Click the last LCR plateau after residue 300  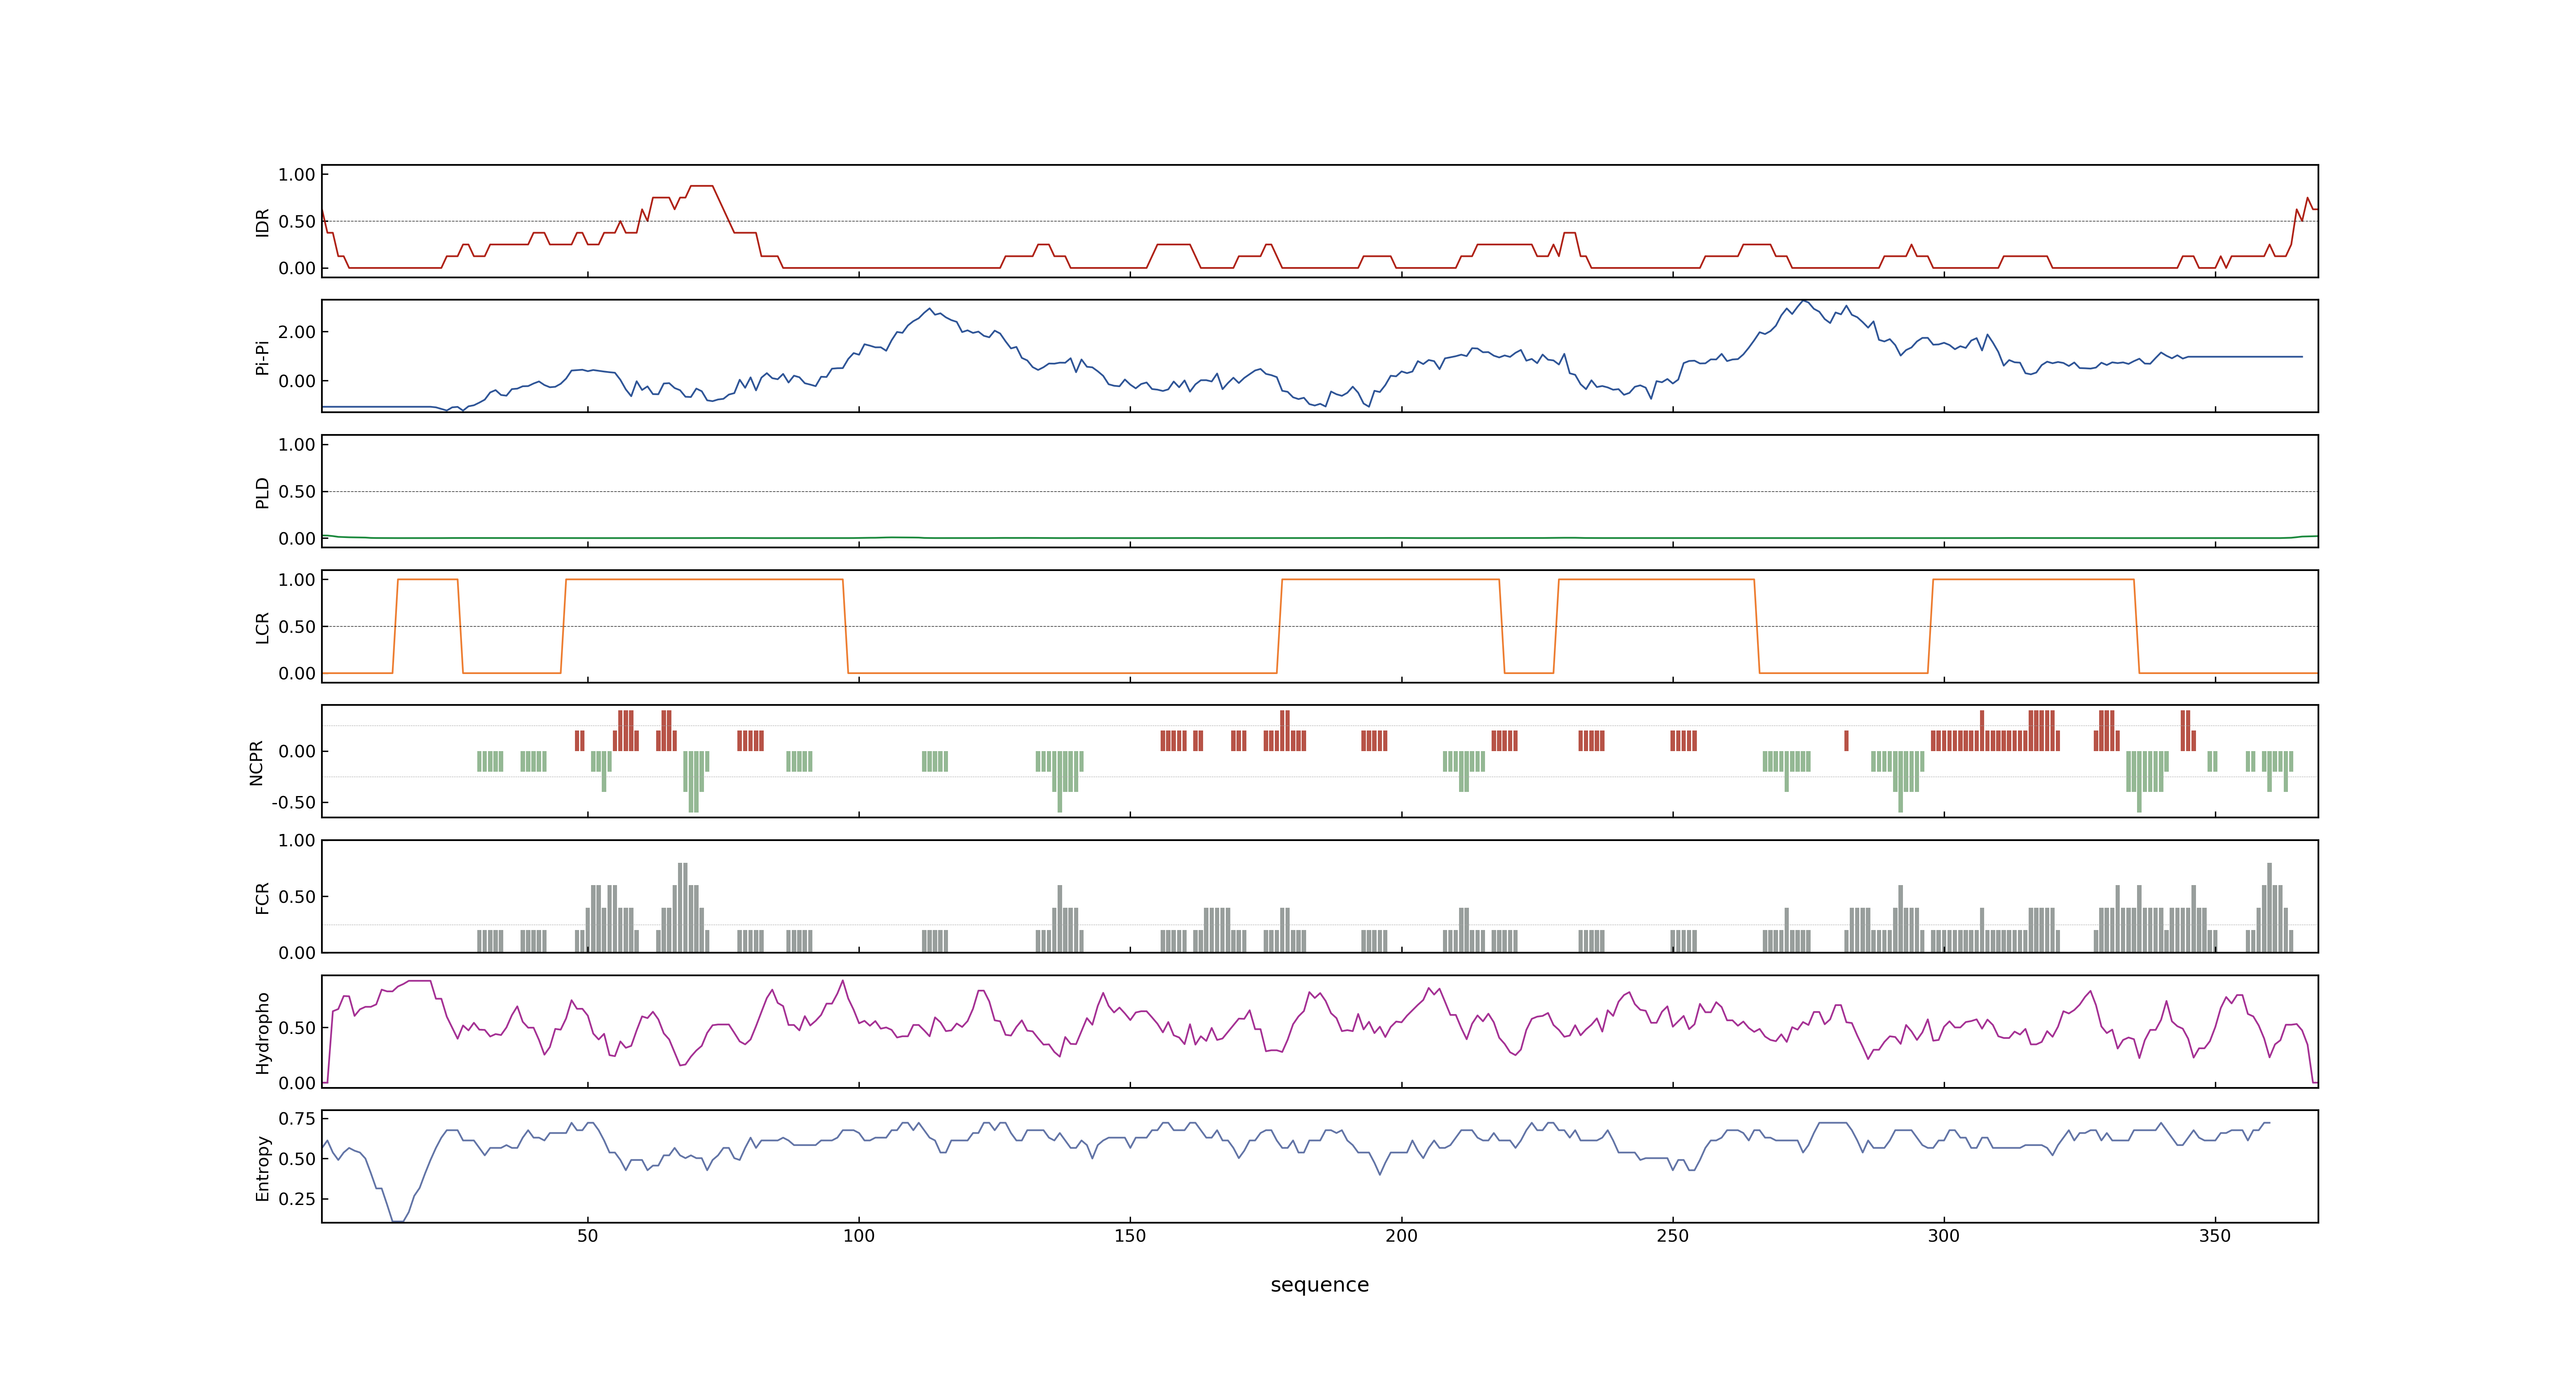click(x=2033, y=579)
